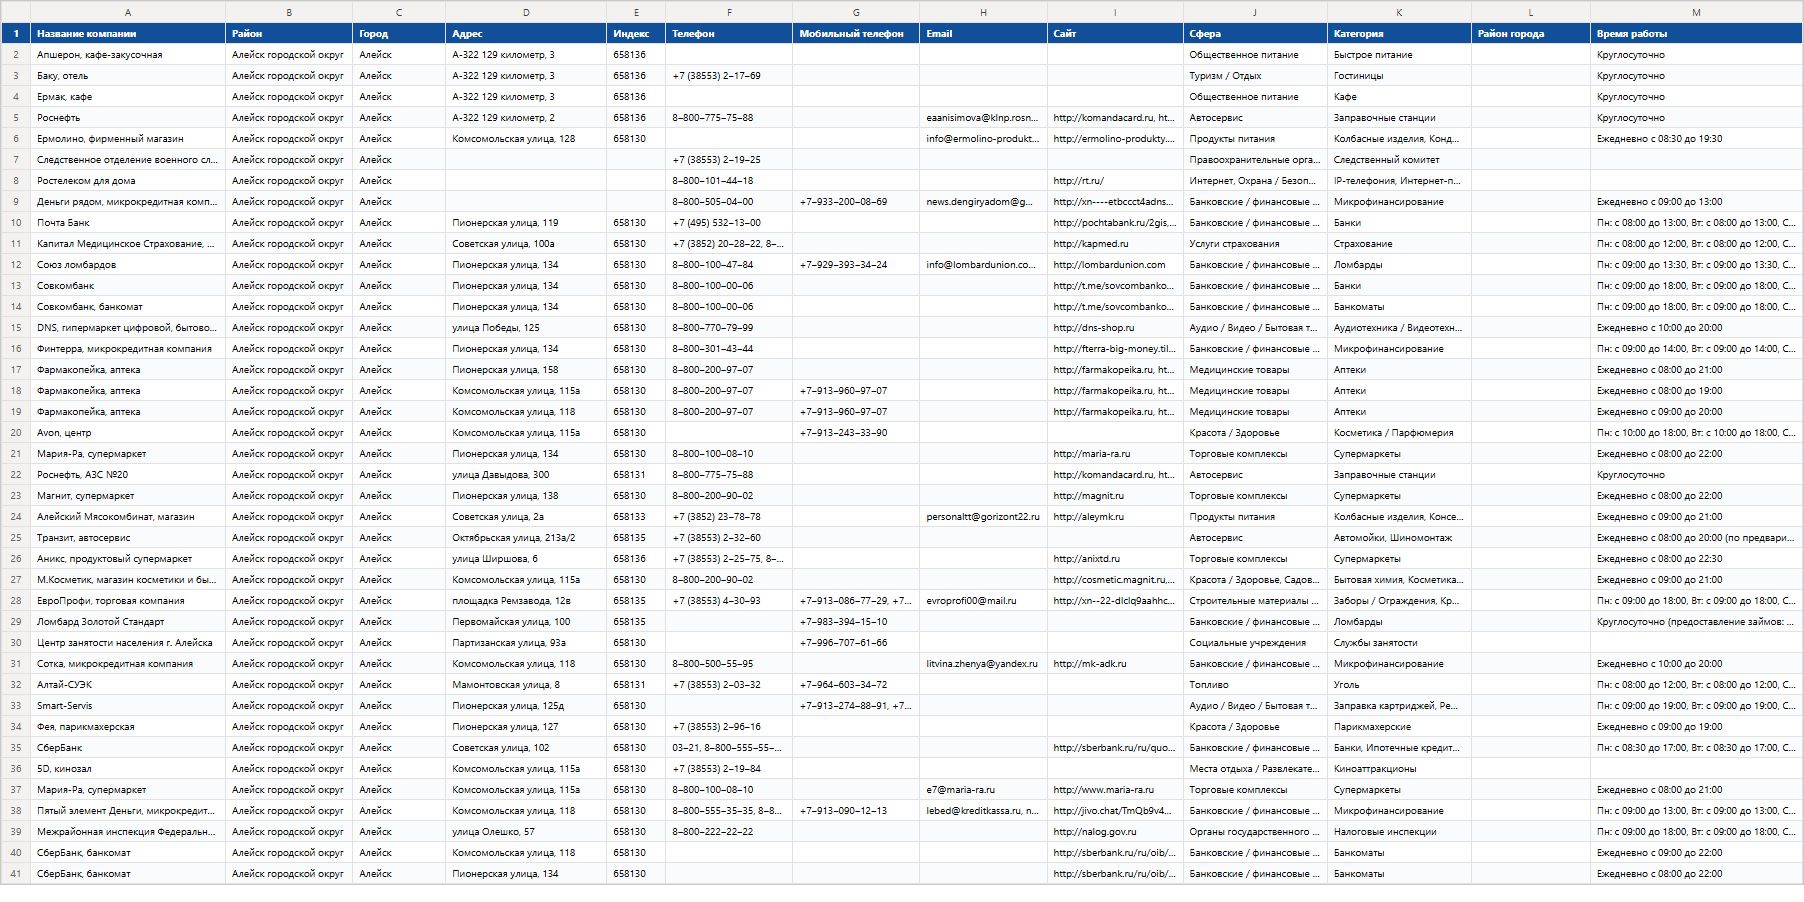Click phone '8–800–770–79–99'

tap(729, 328)
